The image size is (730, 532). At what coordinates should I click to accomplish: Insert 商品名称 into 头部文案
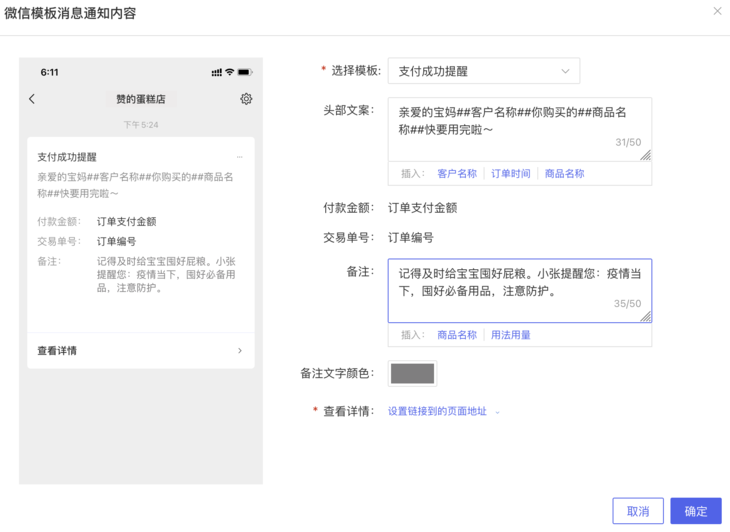tap(564, 174)
